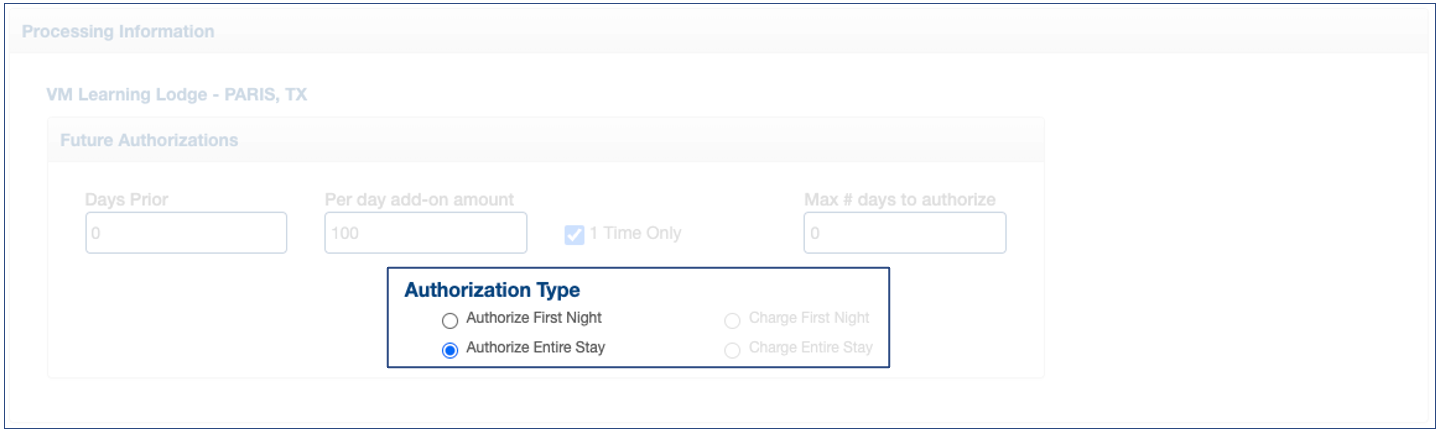Focus the Per day add-on amount field
Image resolution: width=1441 pixels, height=432 pixels.
[425, 233]
